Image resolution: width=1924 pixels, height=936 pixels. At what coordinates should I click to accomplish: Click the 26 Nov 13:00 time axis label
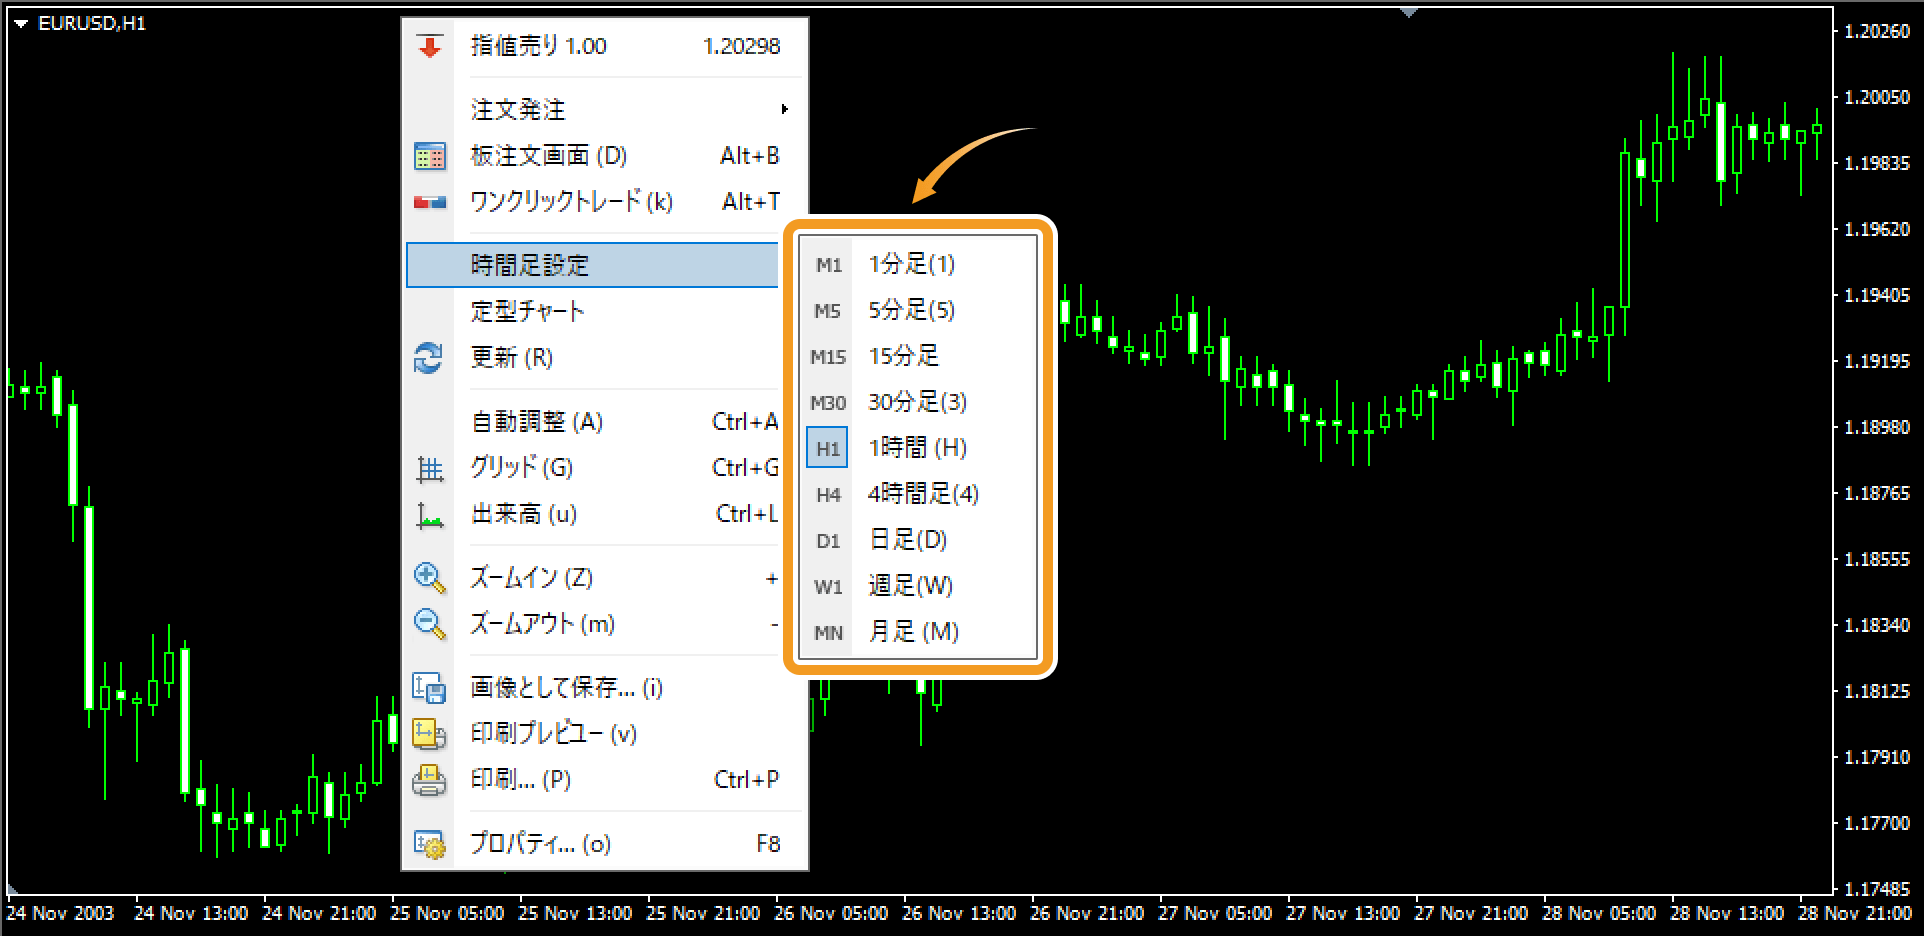tap(959, 913)
